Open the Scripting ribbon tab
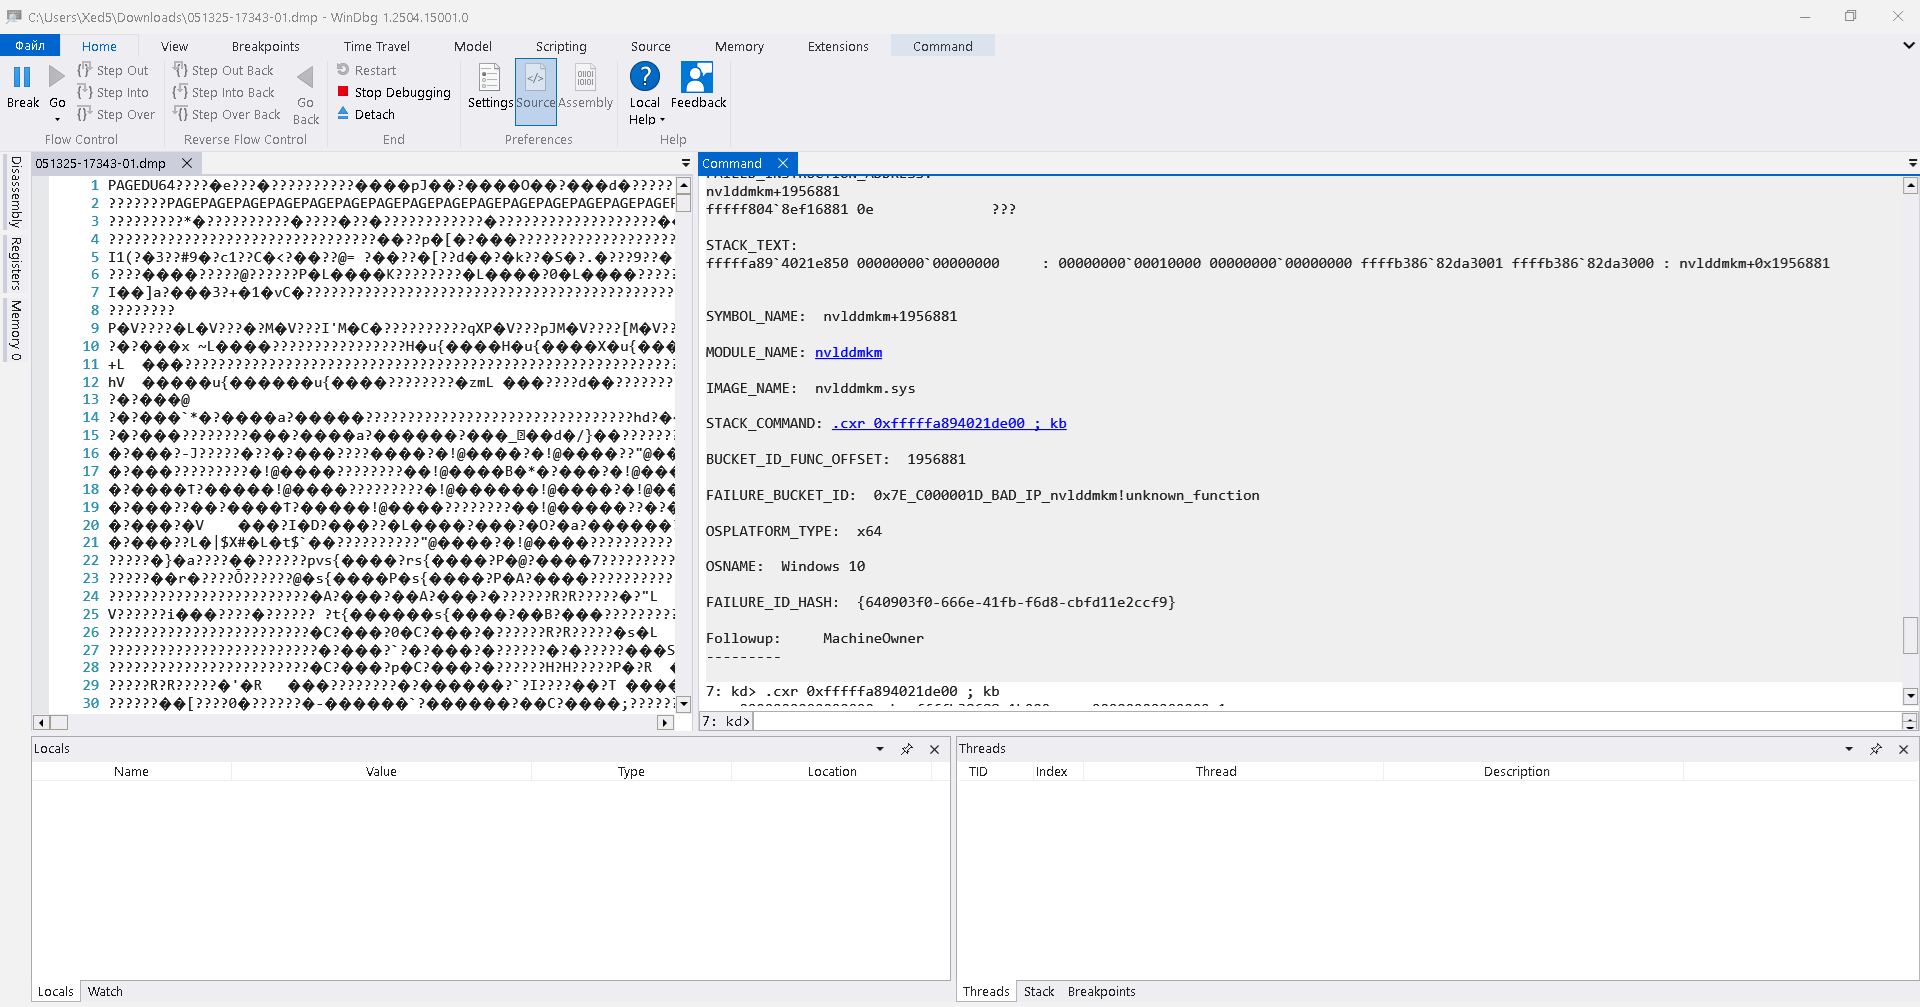Viewport: 1920px width, 1007px height. click(561, 46)
